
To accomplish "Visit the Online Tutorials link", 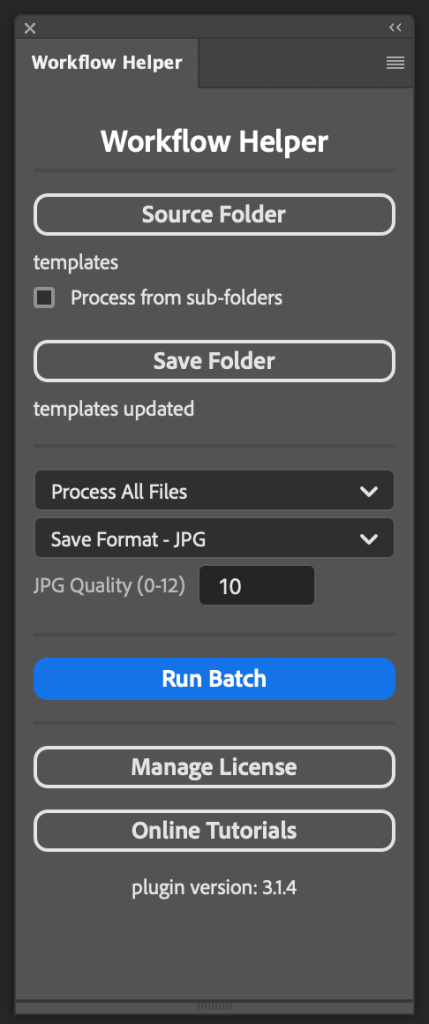I will click(214, 831).
